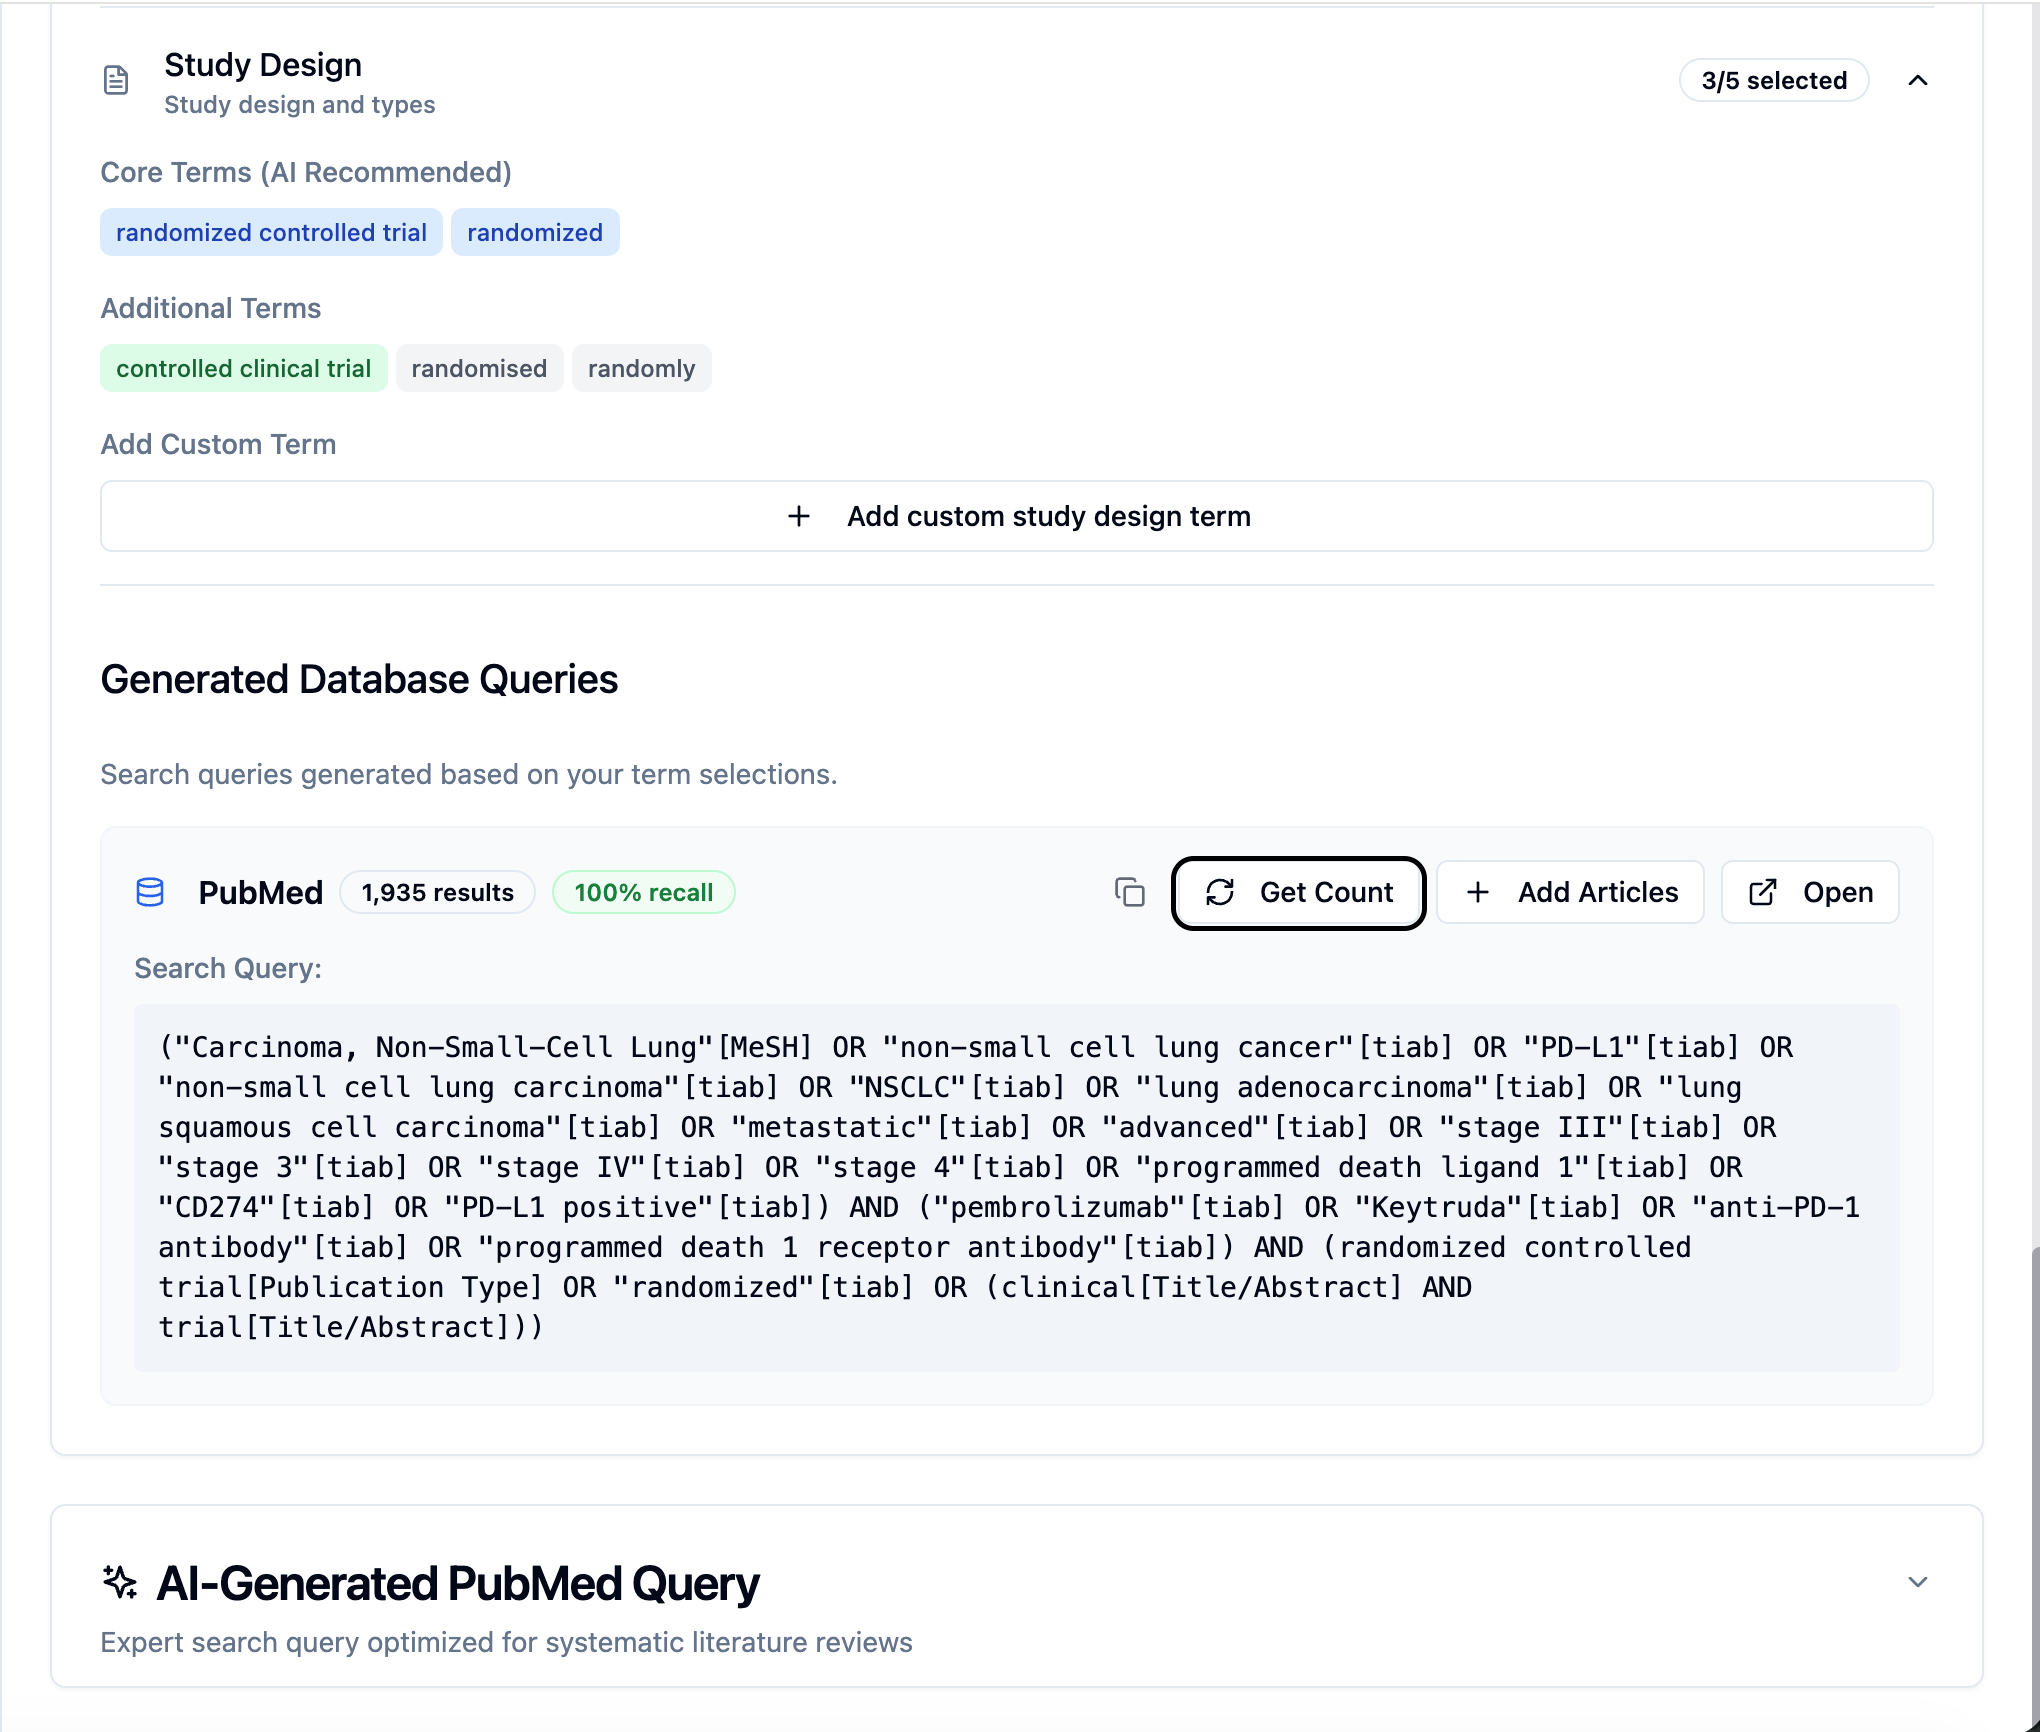The image size is (2040, 1732).
Task: Enable the 'randomised' additional term
Action: pyautogui.click(x=479, y=368)
